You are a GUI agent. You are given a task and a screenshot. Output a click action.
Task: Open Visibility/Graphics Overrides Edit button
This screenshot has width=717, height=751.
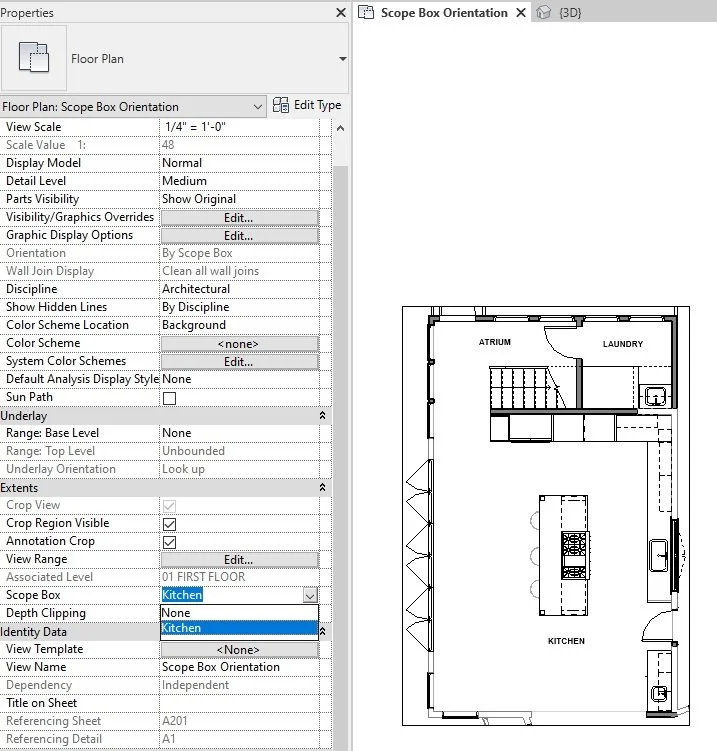pos(239,217)
